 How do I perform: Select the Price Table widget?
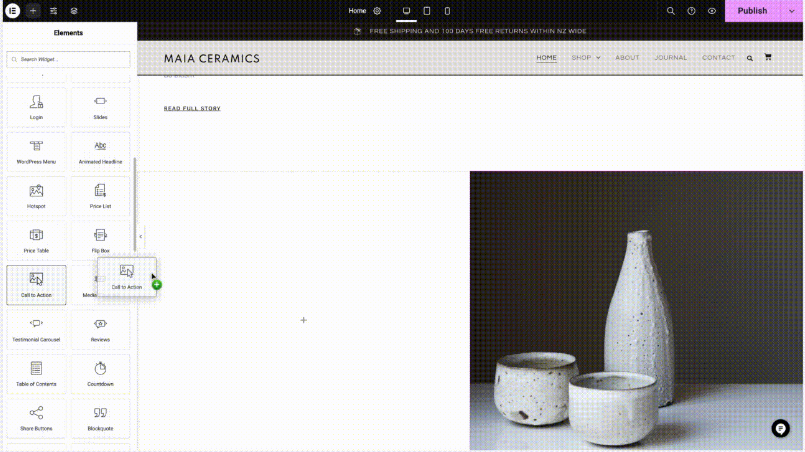[36, 241]
